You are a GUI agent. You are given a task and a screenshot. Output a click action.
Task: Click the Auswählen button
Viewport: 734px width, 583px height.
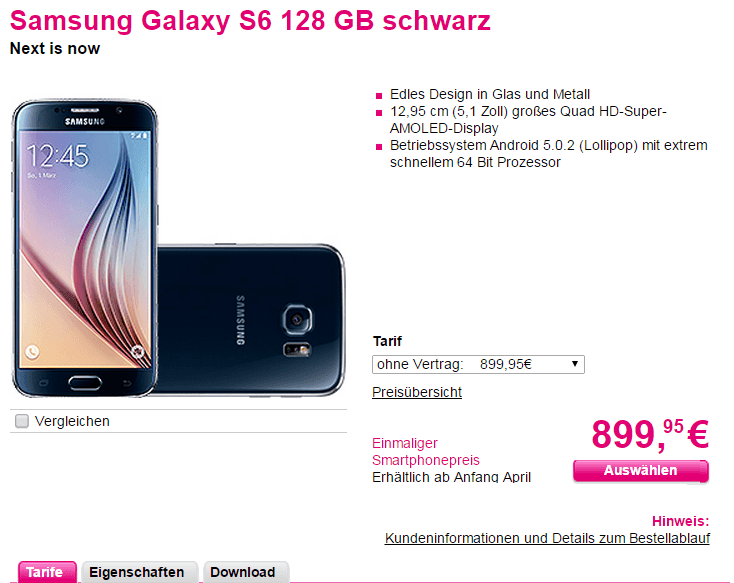(640, 471)
